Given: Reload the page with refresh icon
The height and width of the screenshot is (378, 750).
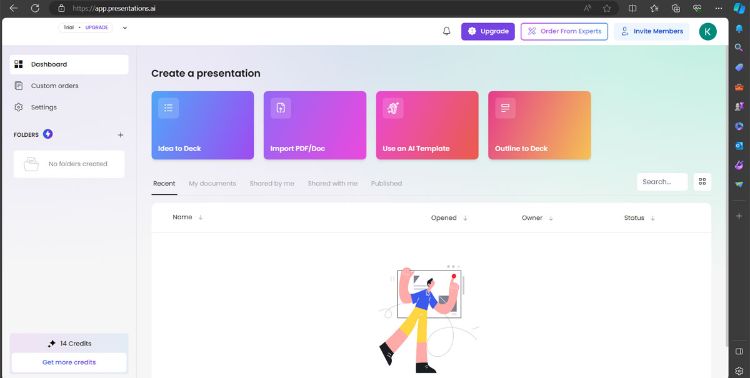Looking at the screenshot, I should [35, 8].
